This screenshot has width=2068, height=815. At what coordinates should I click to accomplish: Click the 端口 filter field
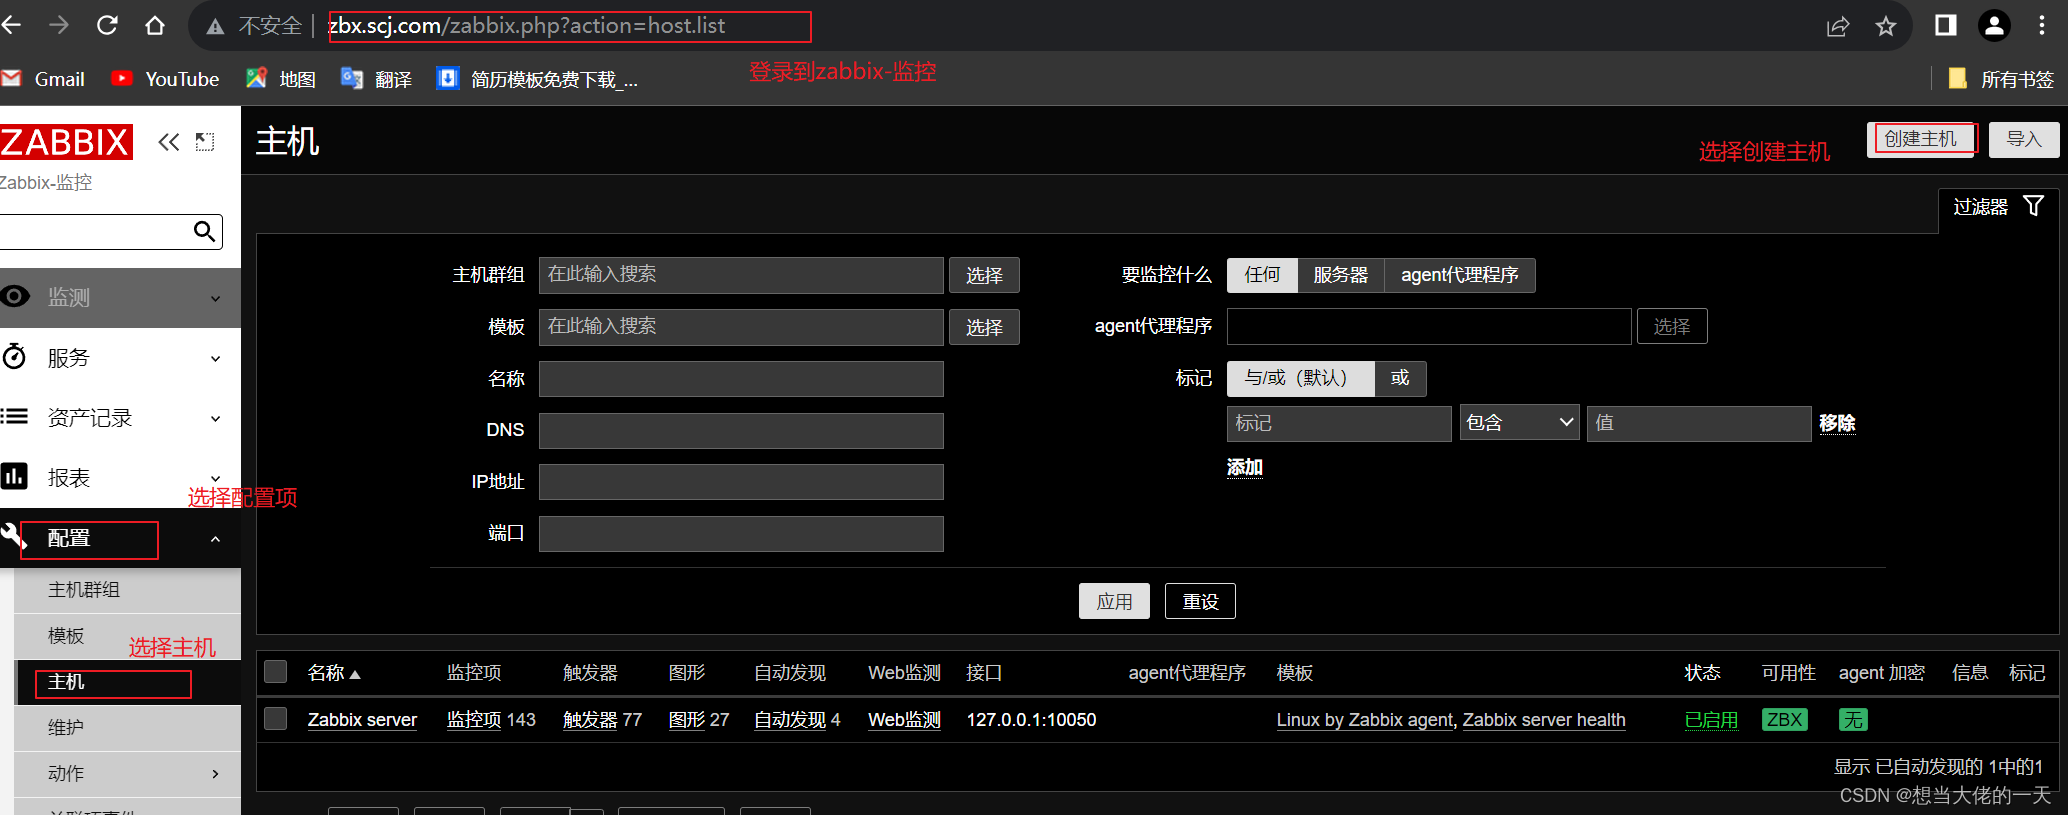click(741, 534)
